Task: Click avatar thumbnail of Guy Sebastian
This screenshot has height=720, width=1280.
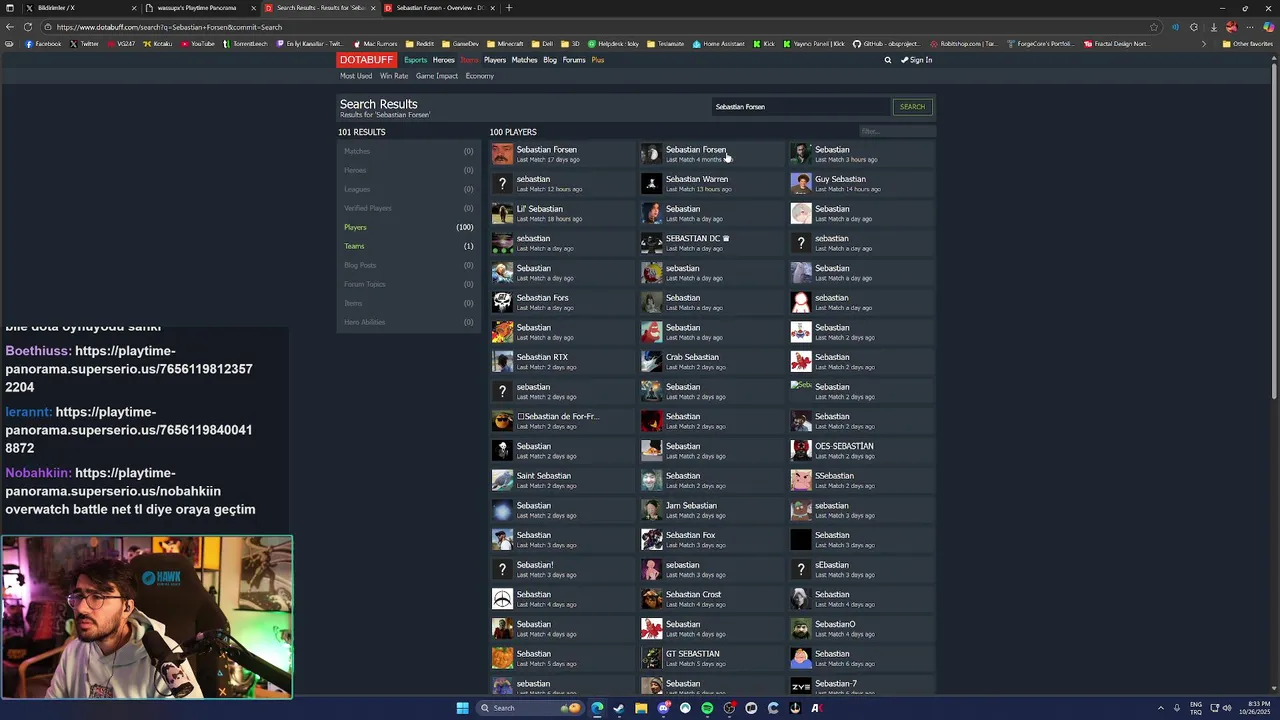Action: 801,183
